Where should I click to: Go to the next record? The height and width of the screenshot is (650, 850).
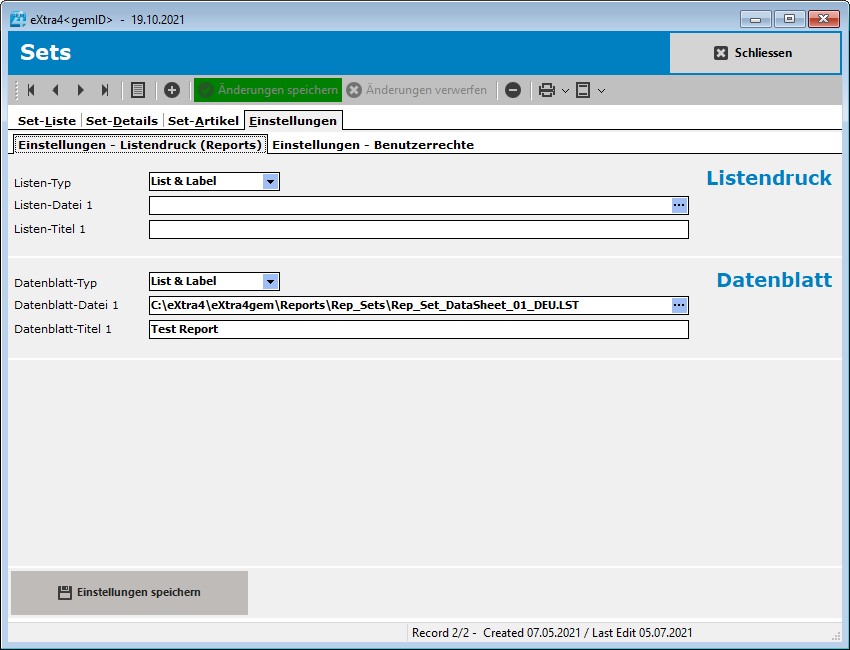pyautogui.click(x=80, y=90)
